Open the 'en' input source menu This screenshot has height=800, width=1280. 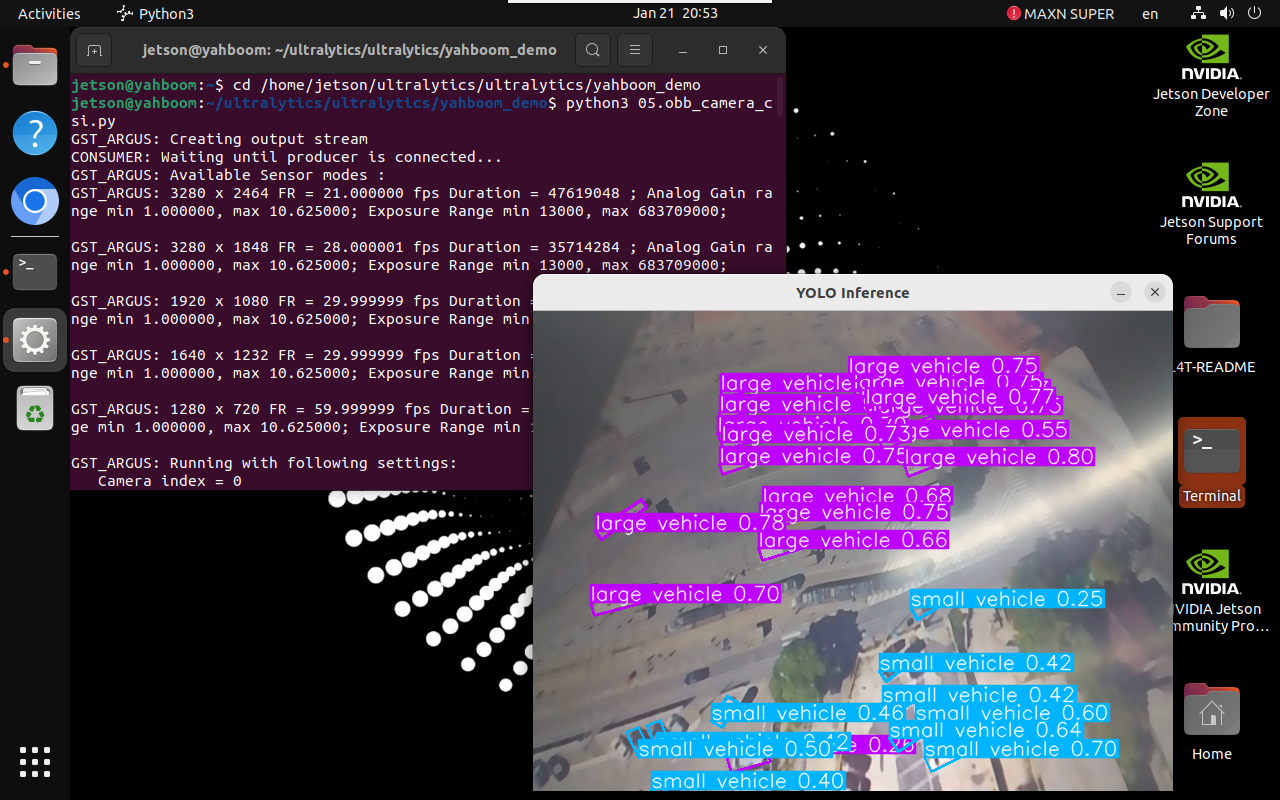(1150, 14)
